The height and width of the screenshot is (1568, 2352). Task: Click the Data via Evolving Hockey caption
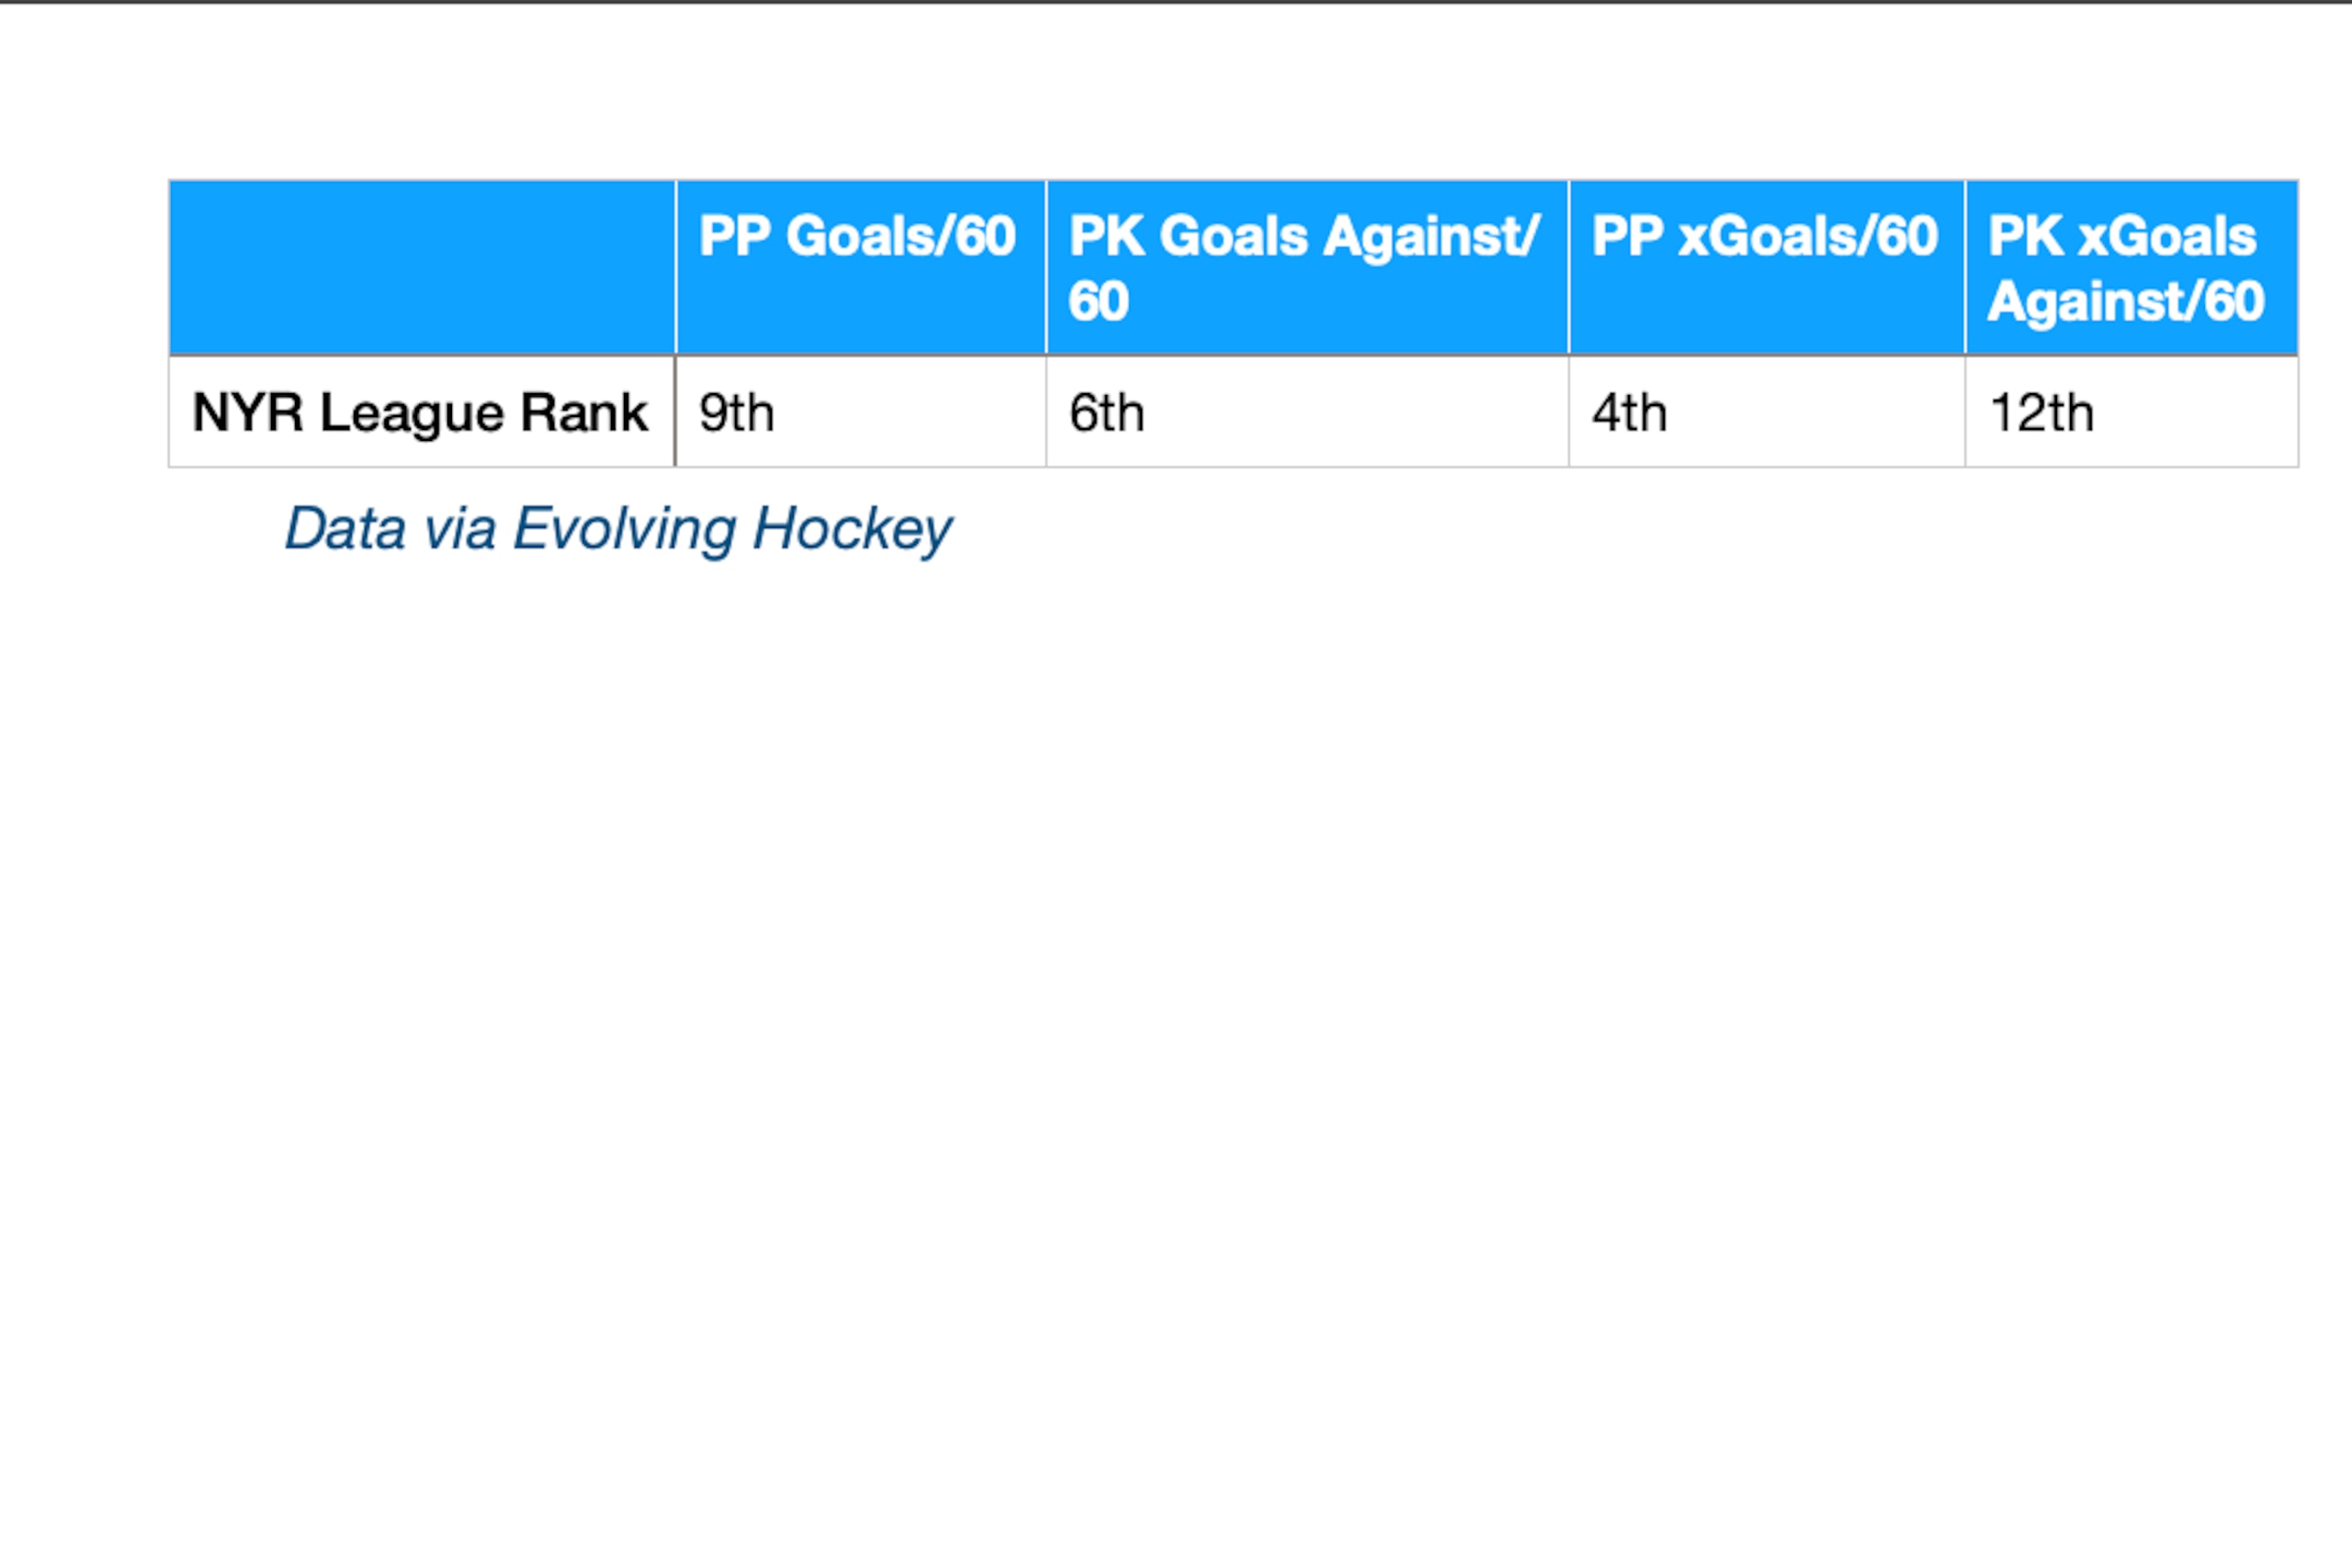point(618,529)
